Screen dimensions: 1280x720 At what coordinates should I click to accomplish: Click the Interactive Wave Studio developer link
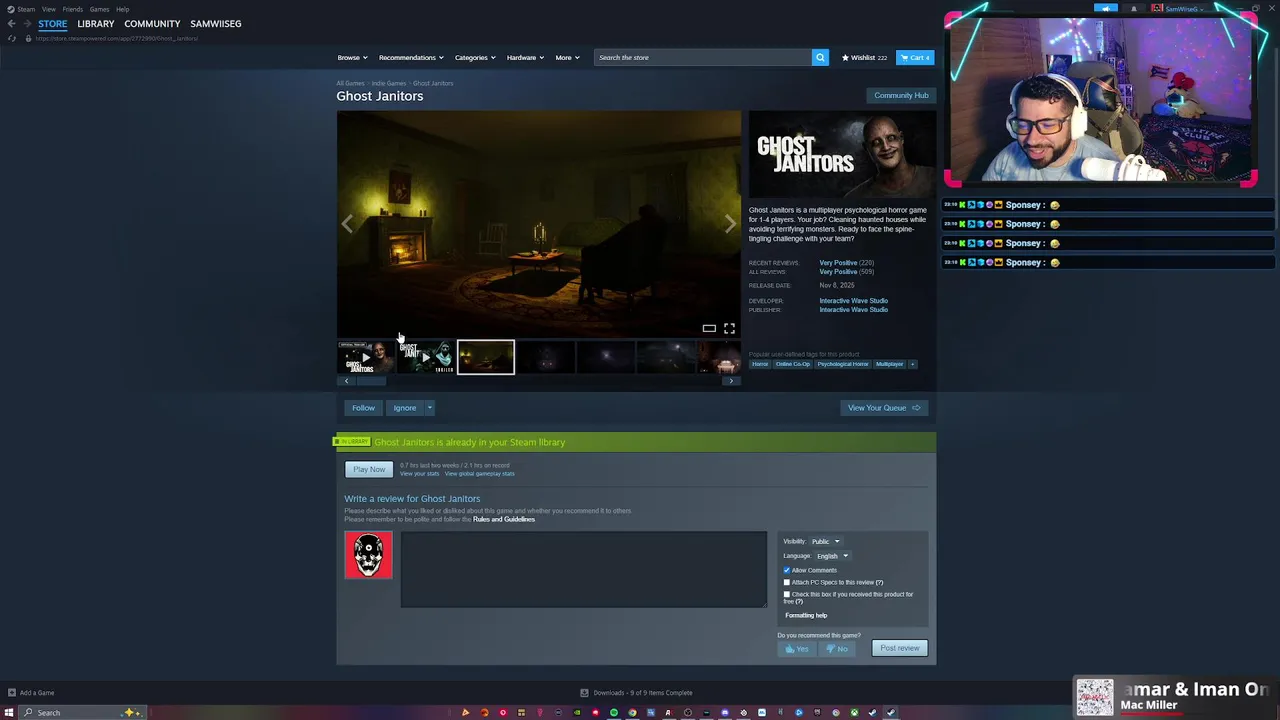[854, 301]
